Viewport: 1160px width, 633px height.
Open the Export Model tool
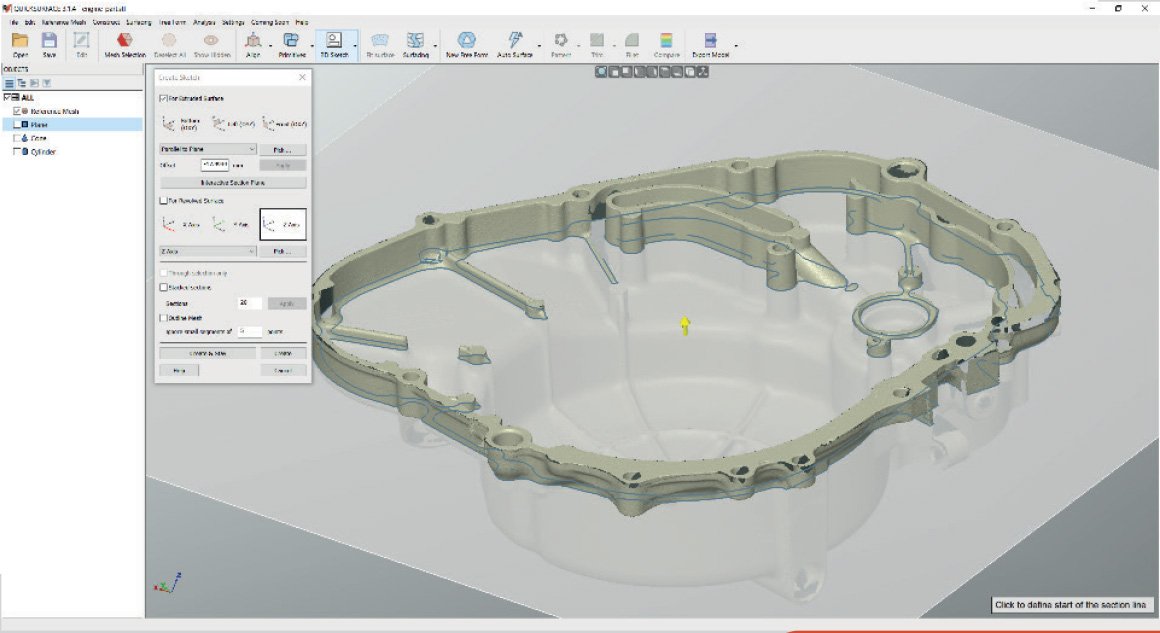tap(710, 44)
